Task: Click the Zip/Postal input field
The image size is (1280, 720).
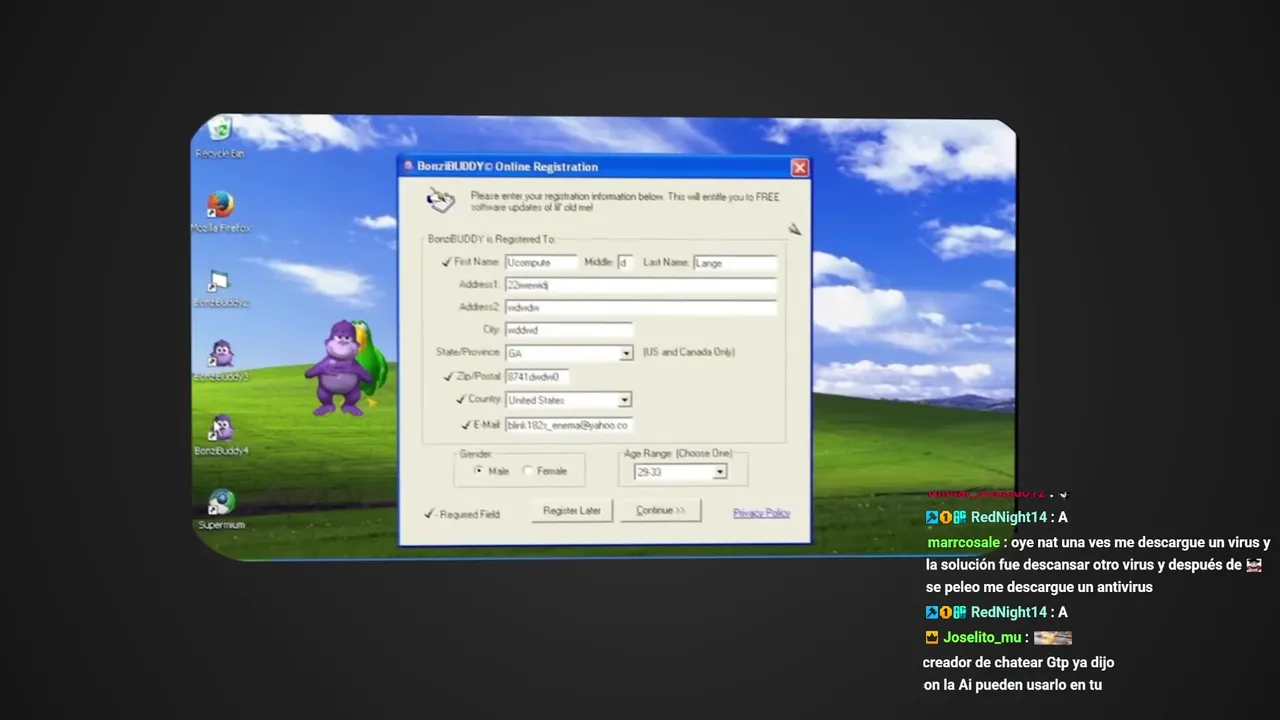Action: (537, 377)
